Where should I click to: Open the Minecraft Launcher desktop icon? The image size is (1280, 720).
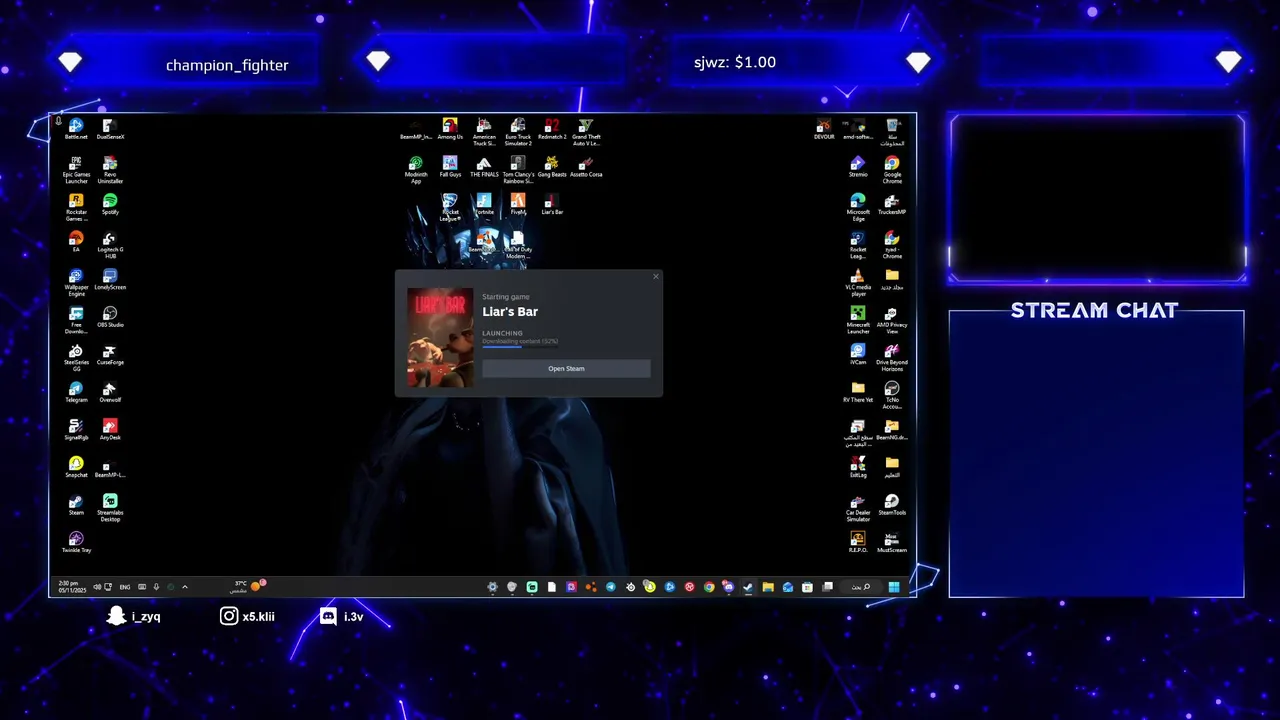(858, 320)
